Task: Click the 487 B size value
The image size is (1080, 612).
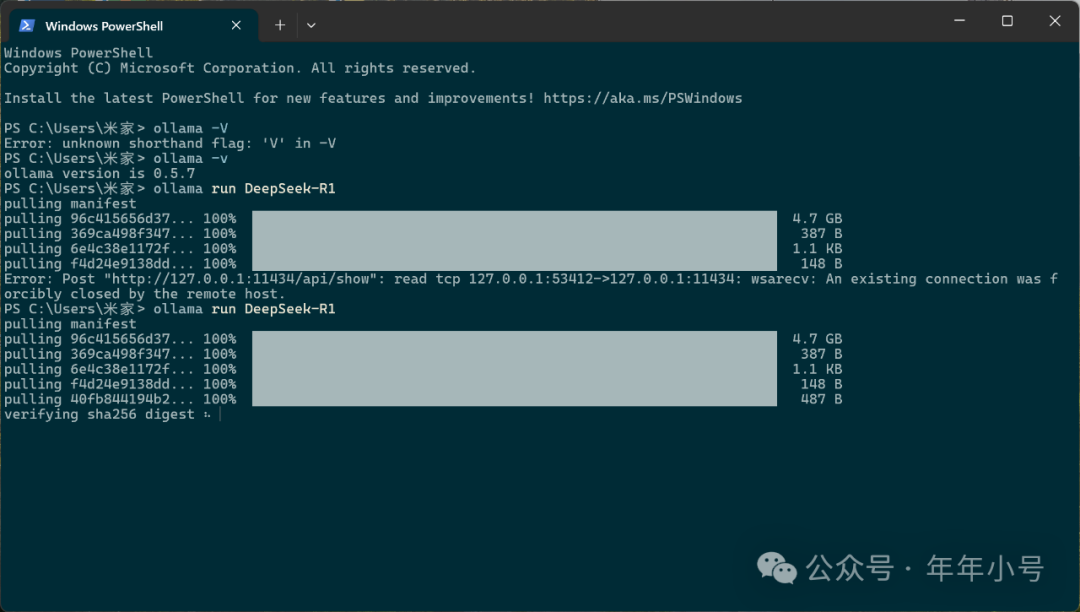Action: (x=822, y=399)
